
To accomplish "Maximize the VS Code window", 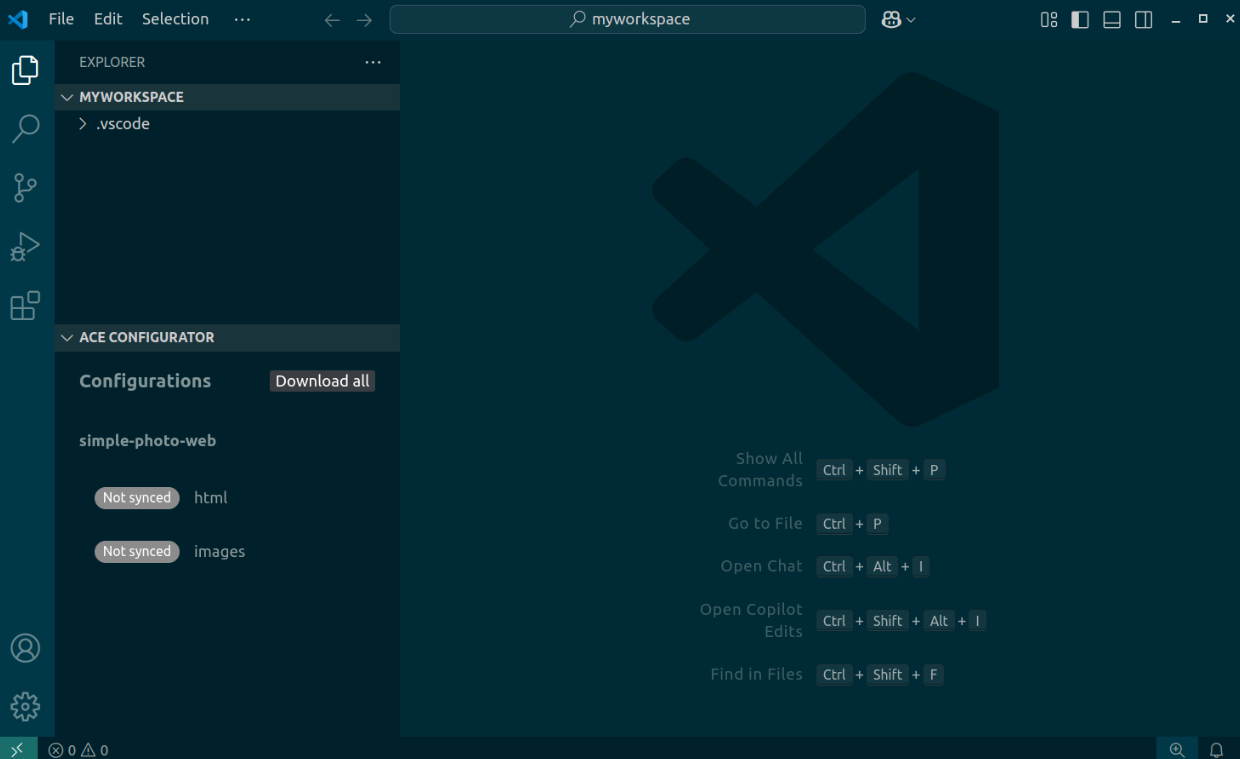I will click(x=1203, y=19).
